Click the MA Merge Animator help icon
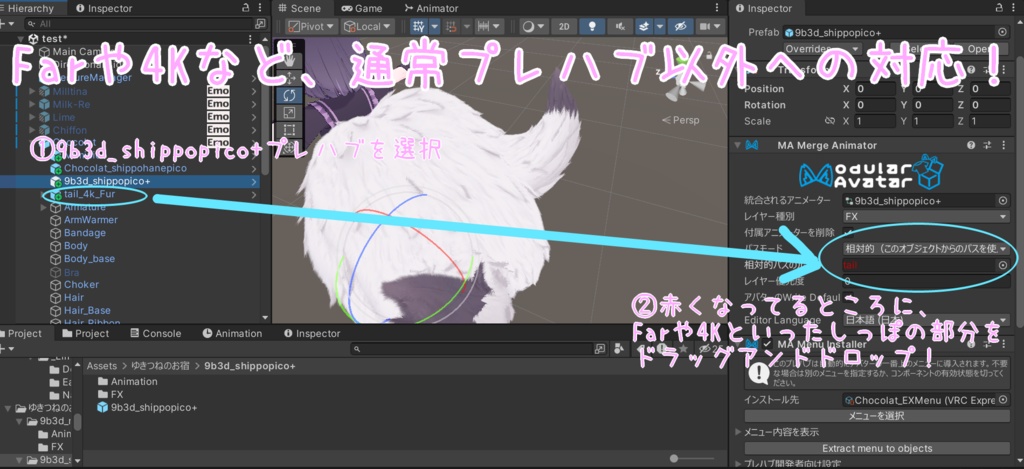The image size is (1024, 469). [x=971, y=145]
